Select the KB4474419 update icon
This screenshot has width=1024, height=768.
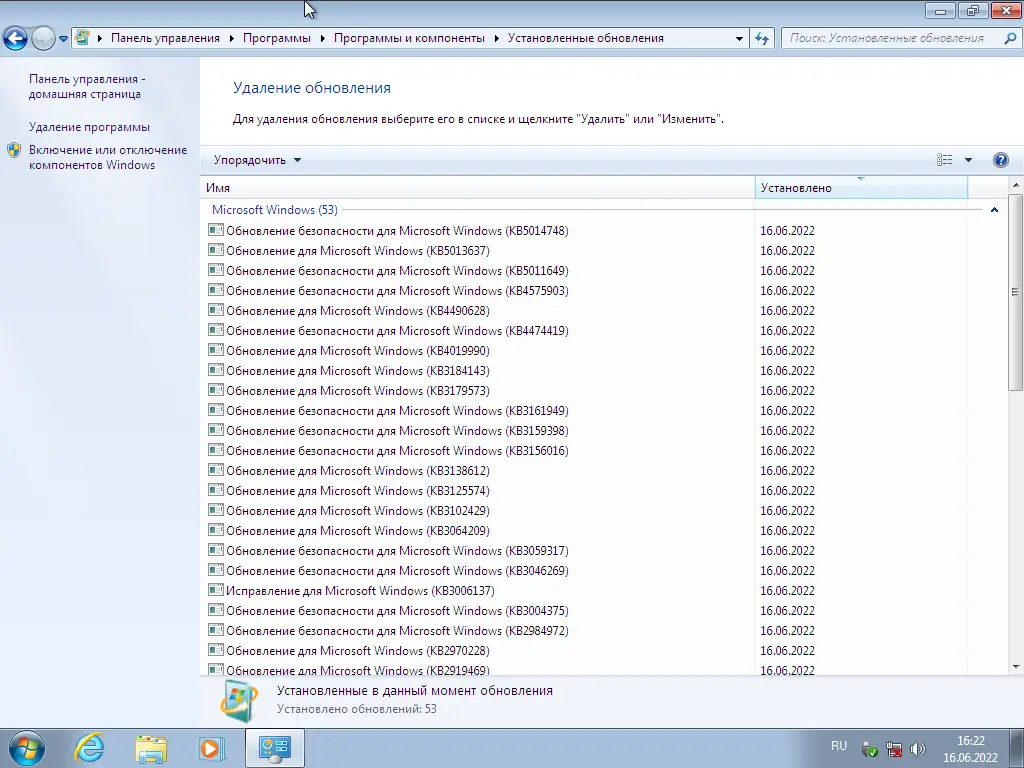click(x=216, y=330)
